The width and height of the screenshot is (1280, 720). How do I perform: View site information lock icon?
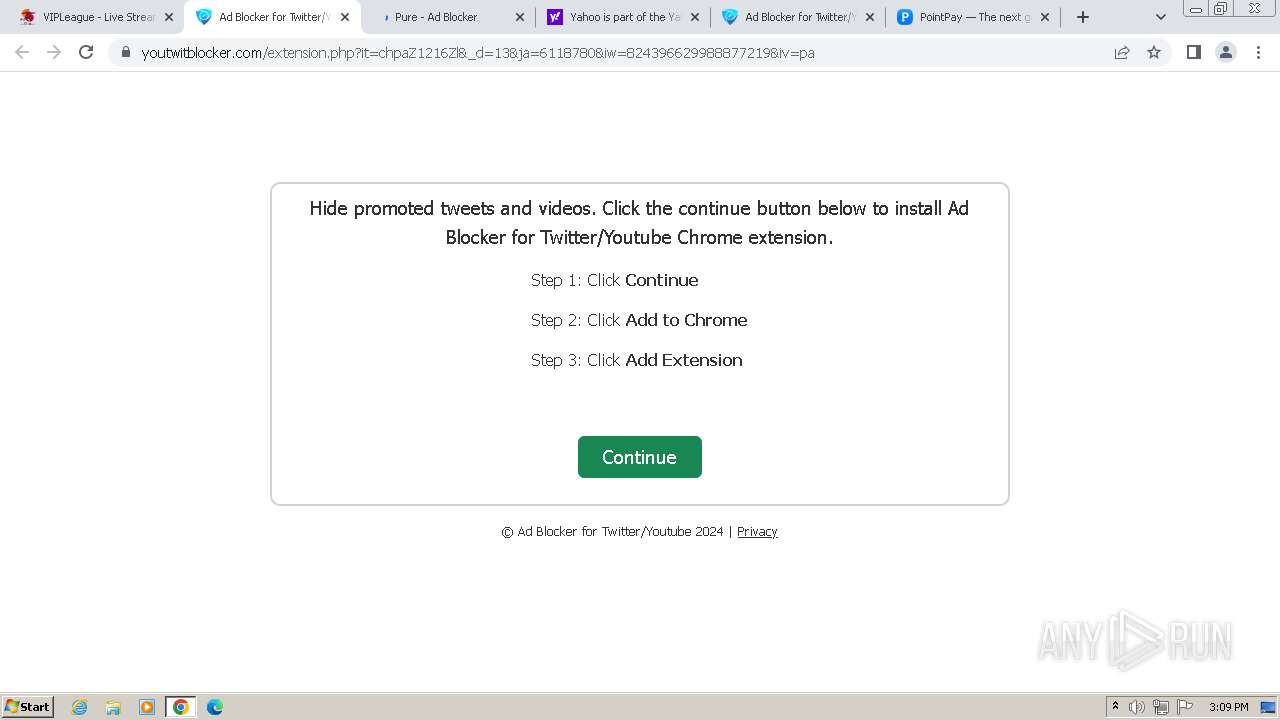tap(126, 53)
